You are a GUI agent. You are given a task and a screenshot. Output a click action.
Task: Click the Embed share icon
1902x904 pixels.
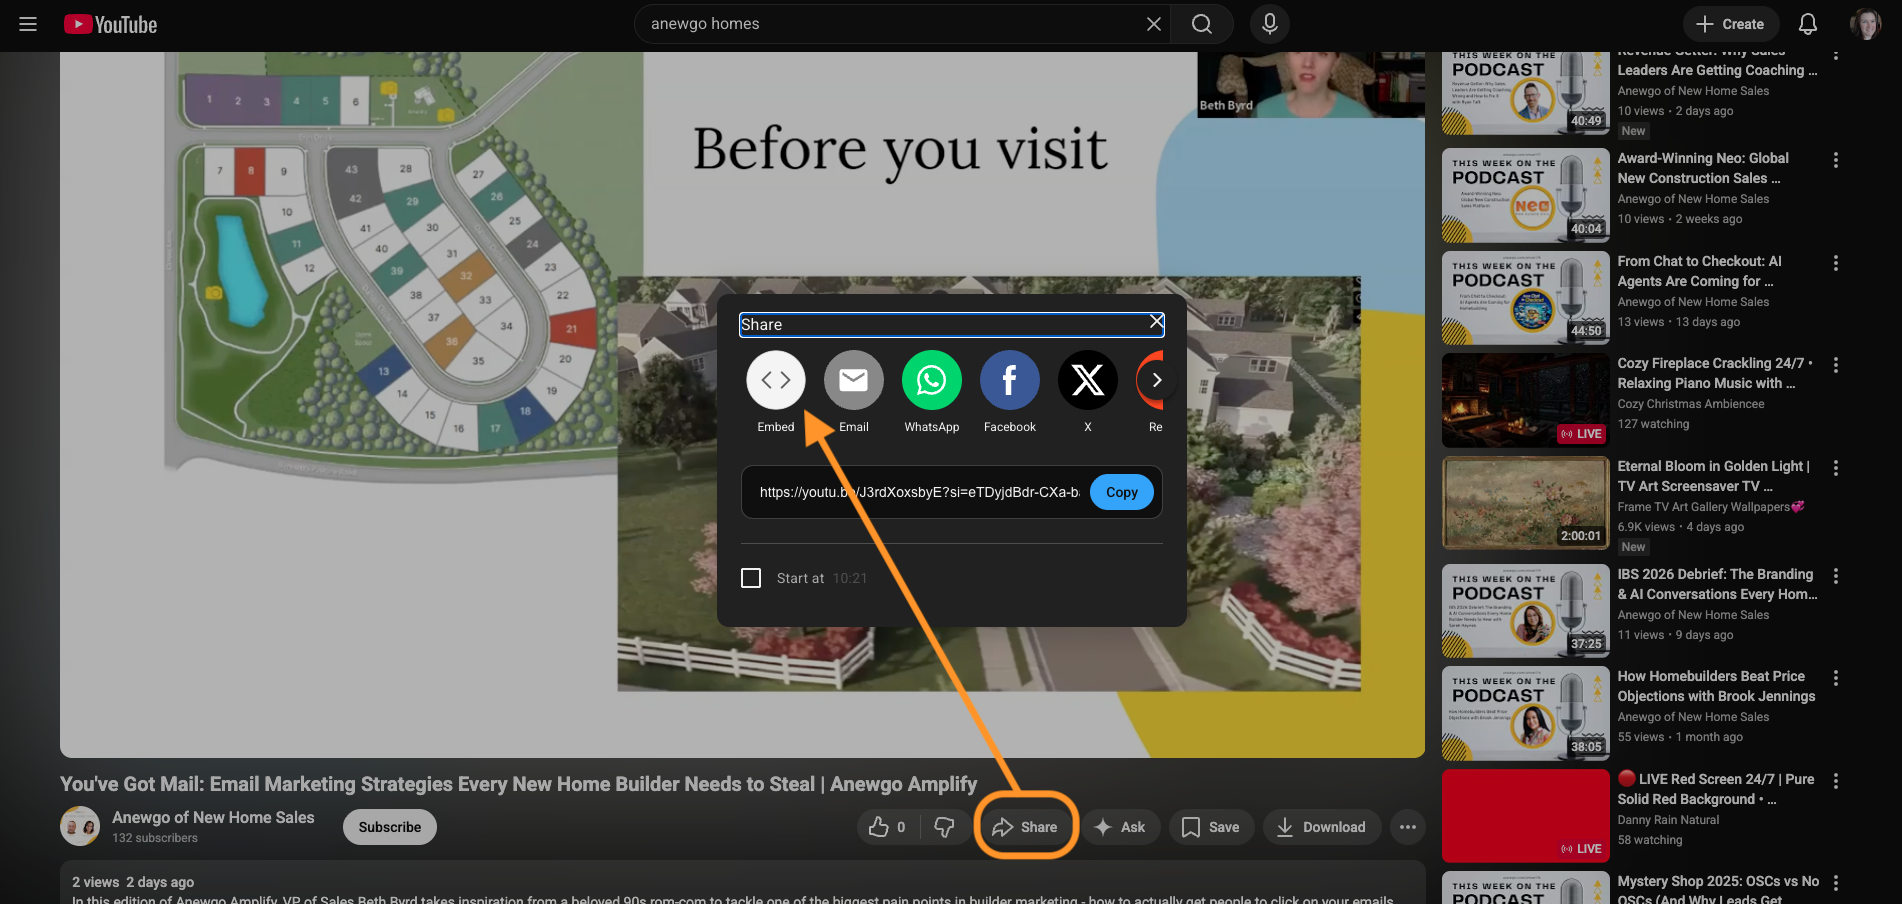(x=775, y=381)
